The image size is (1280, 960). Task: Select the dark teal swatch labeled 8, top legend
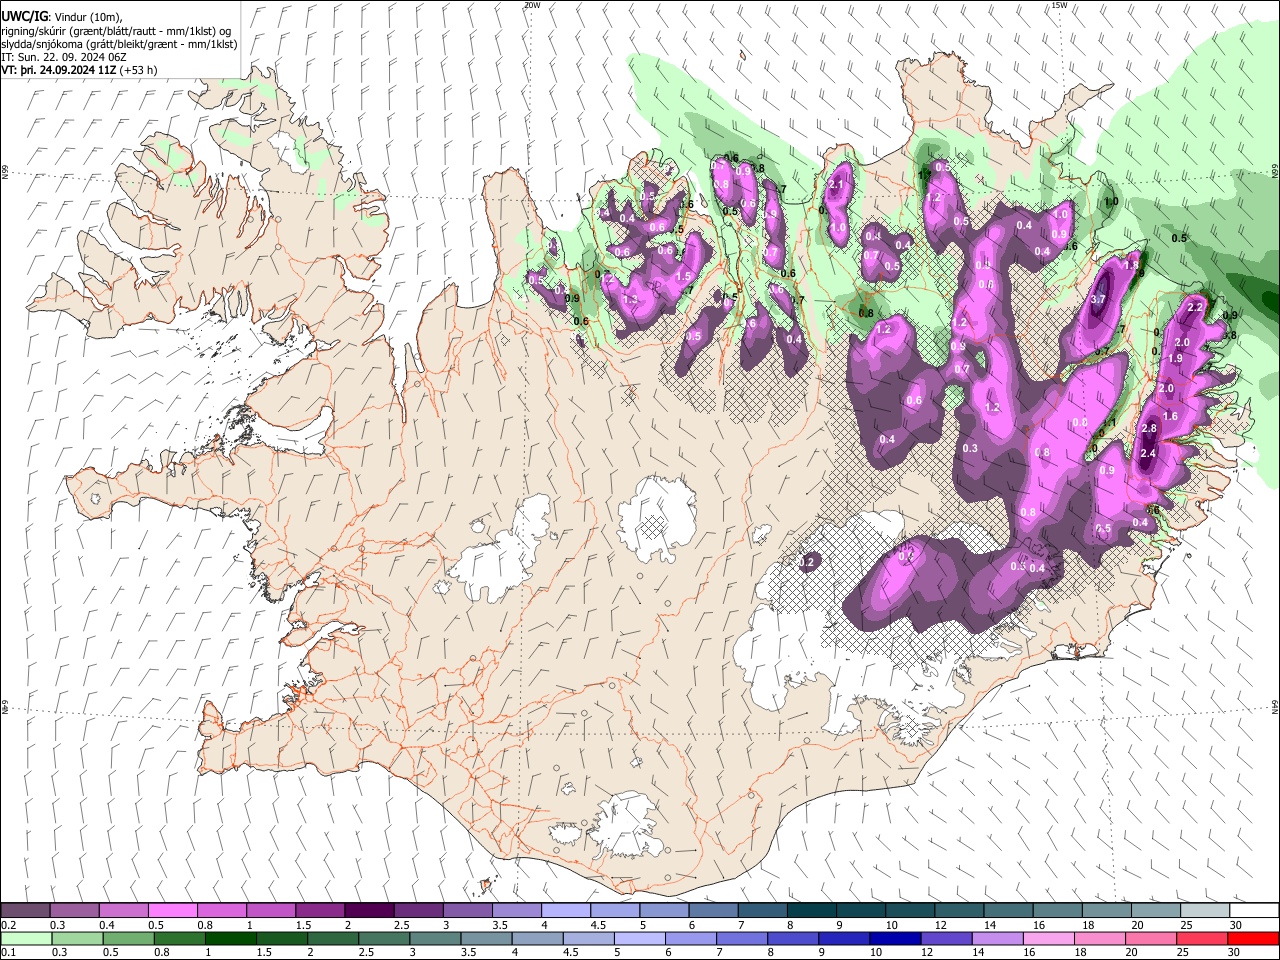tap(812, 910)
